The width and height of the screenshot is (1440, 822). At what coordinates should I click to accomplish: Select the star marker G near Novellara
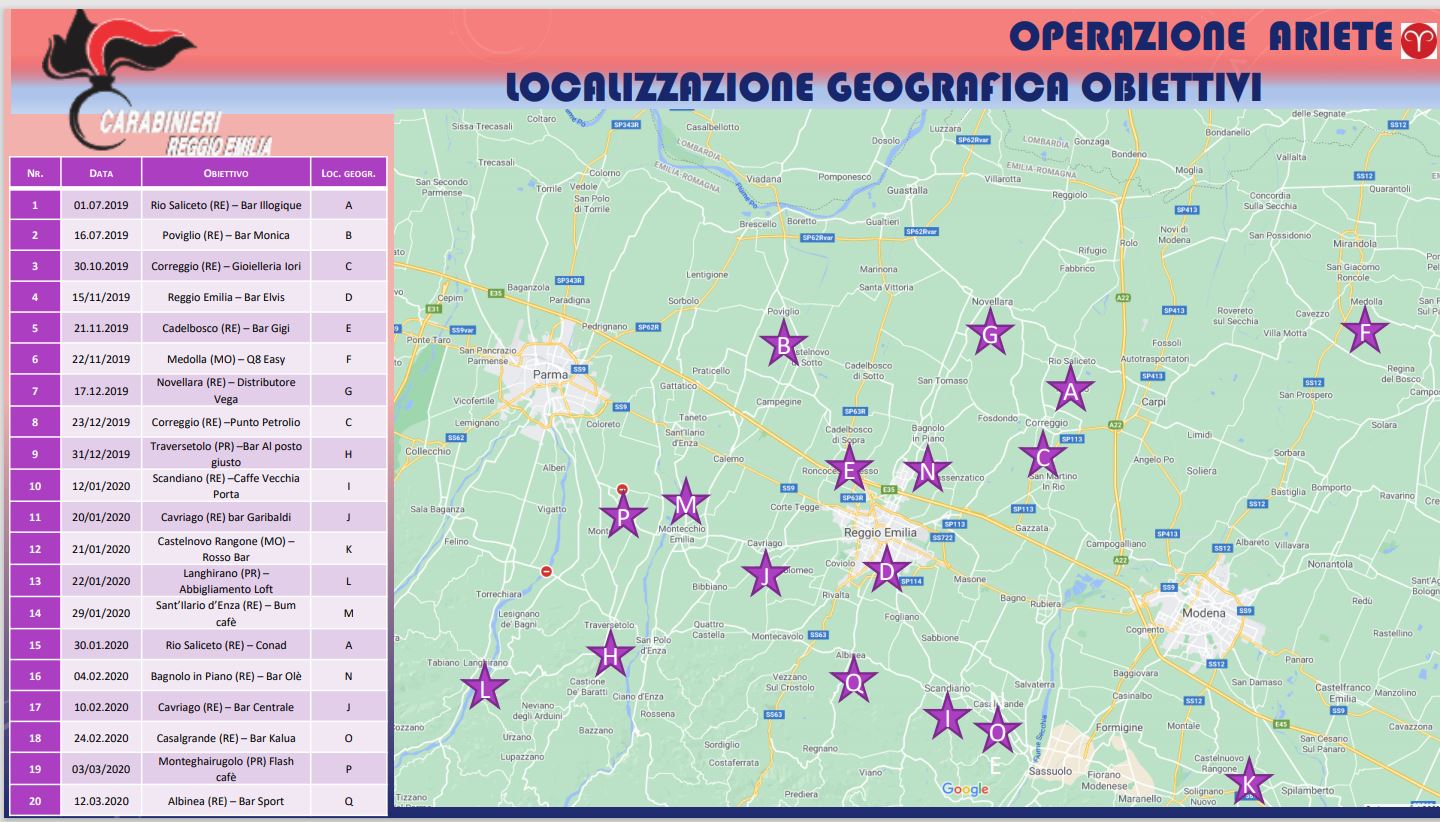(x=990, y=333)
